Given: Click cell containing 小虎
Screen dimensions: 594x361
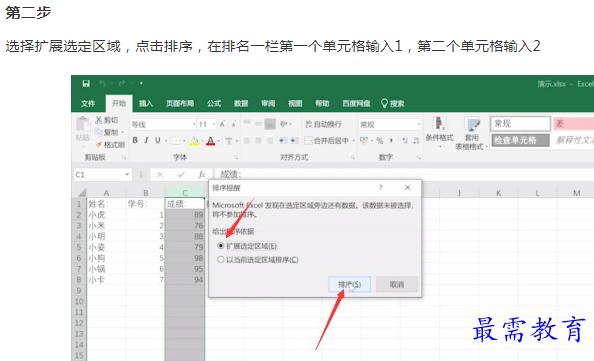Looking at the screenshot, I should click(106, 215).
